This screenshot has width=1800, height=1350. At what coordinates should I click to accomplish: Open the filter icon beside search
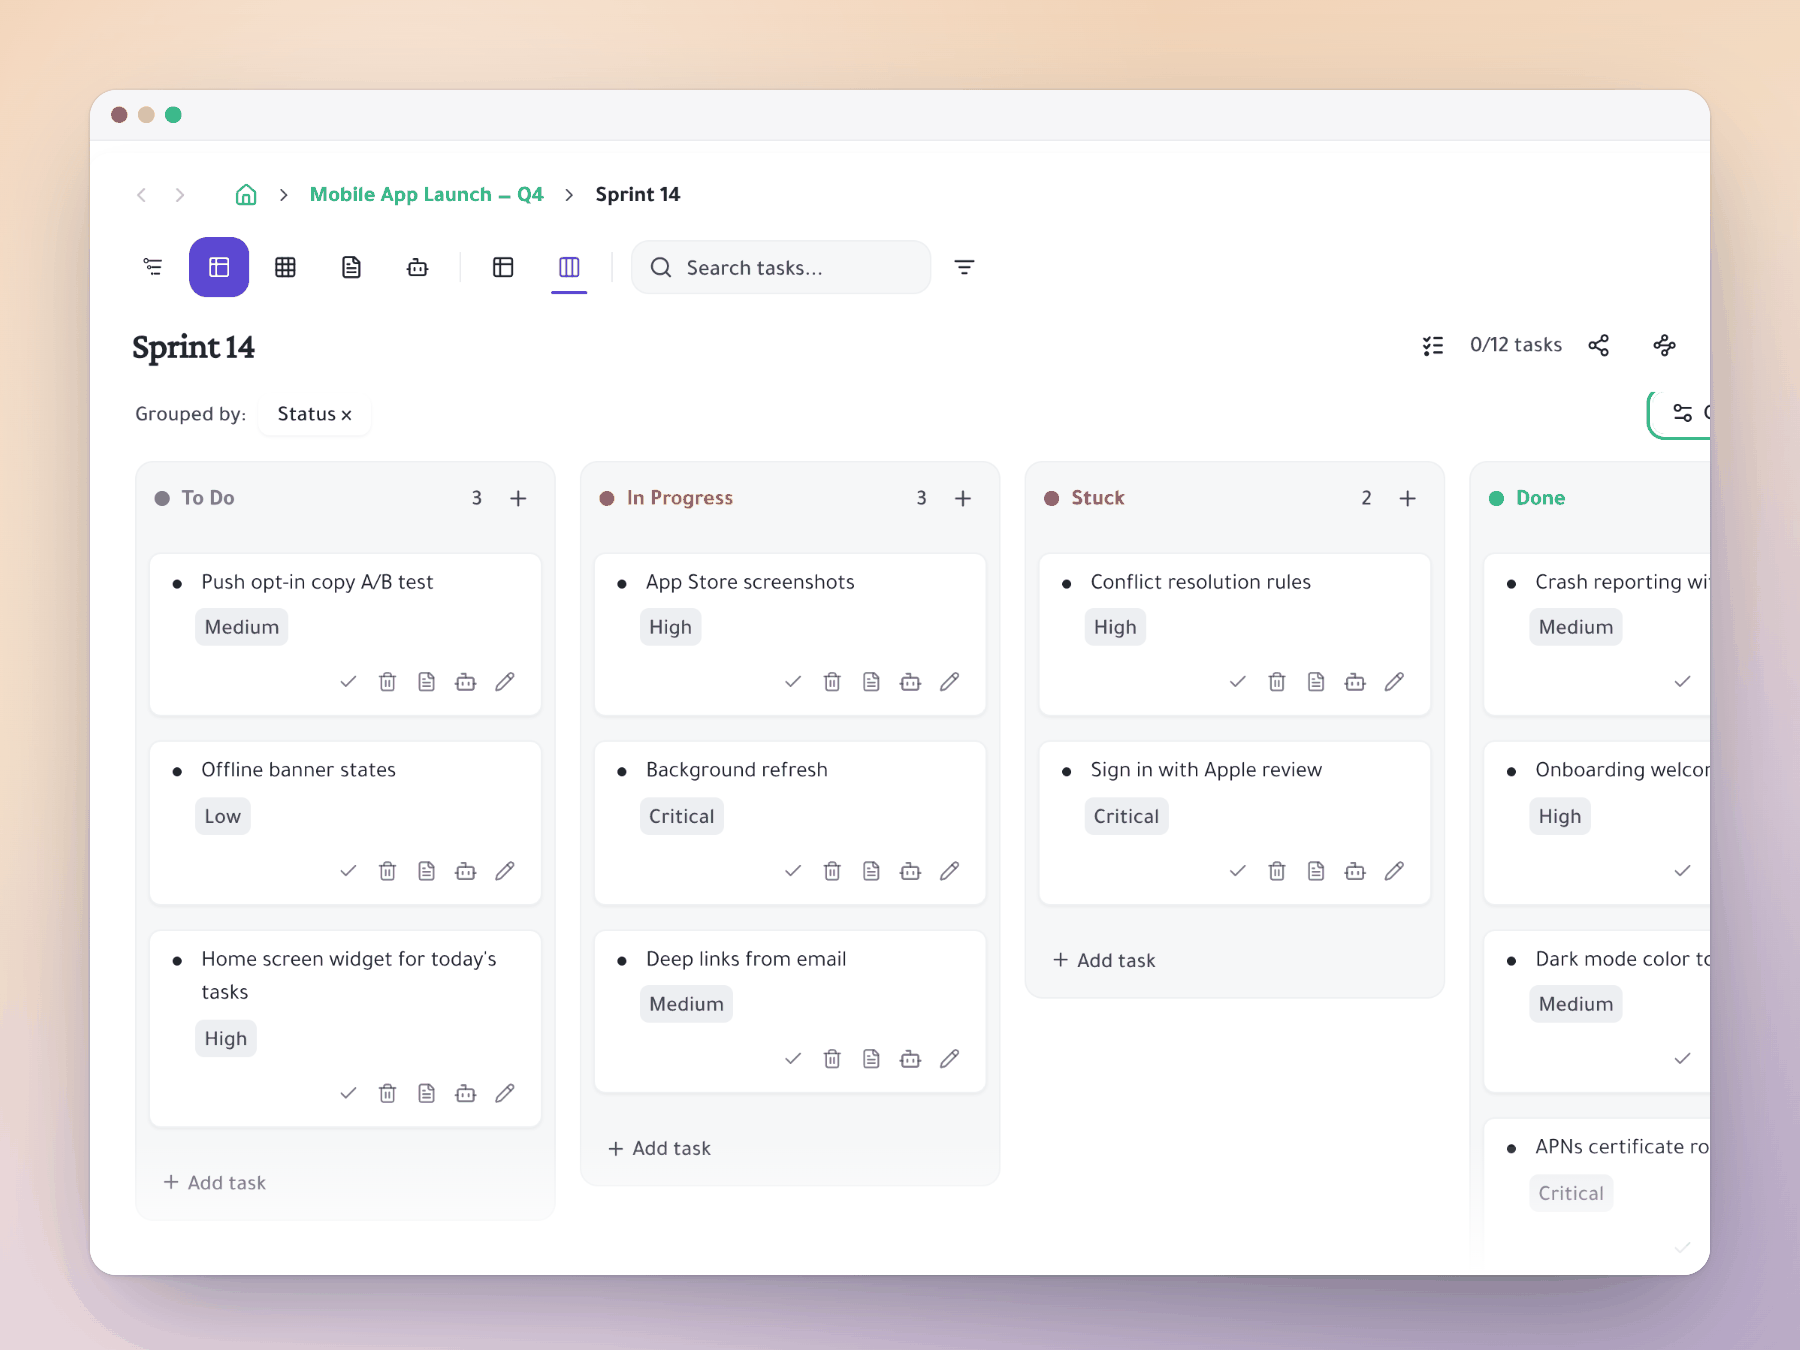[x=964, y=267]
